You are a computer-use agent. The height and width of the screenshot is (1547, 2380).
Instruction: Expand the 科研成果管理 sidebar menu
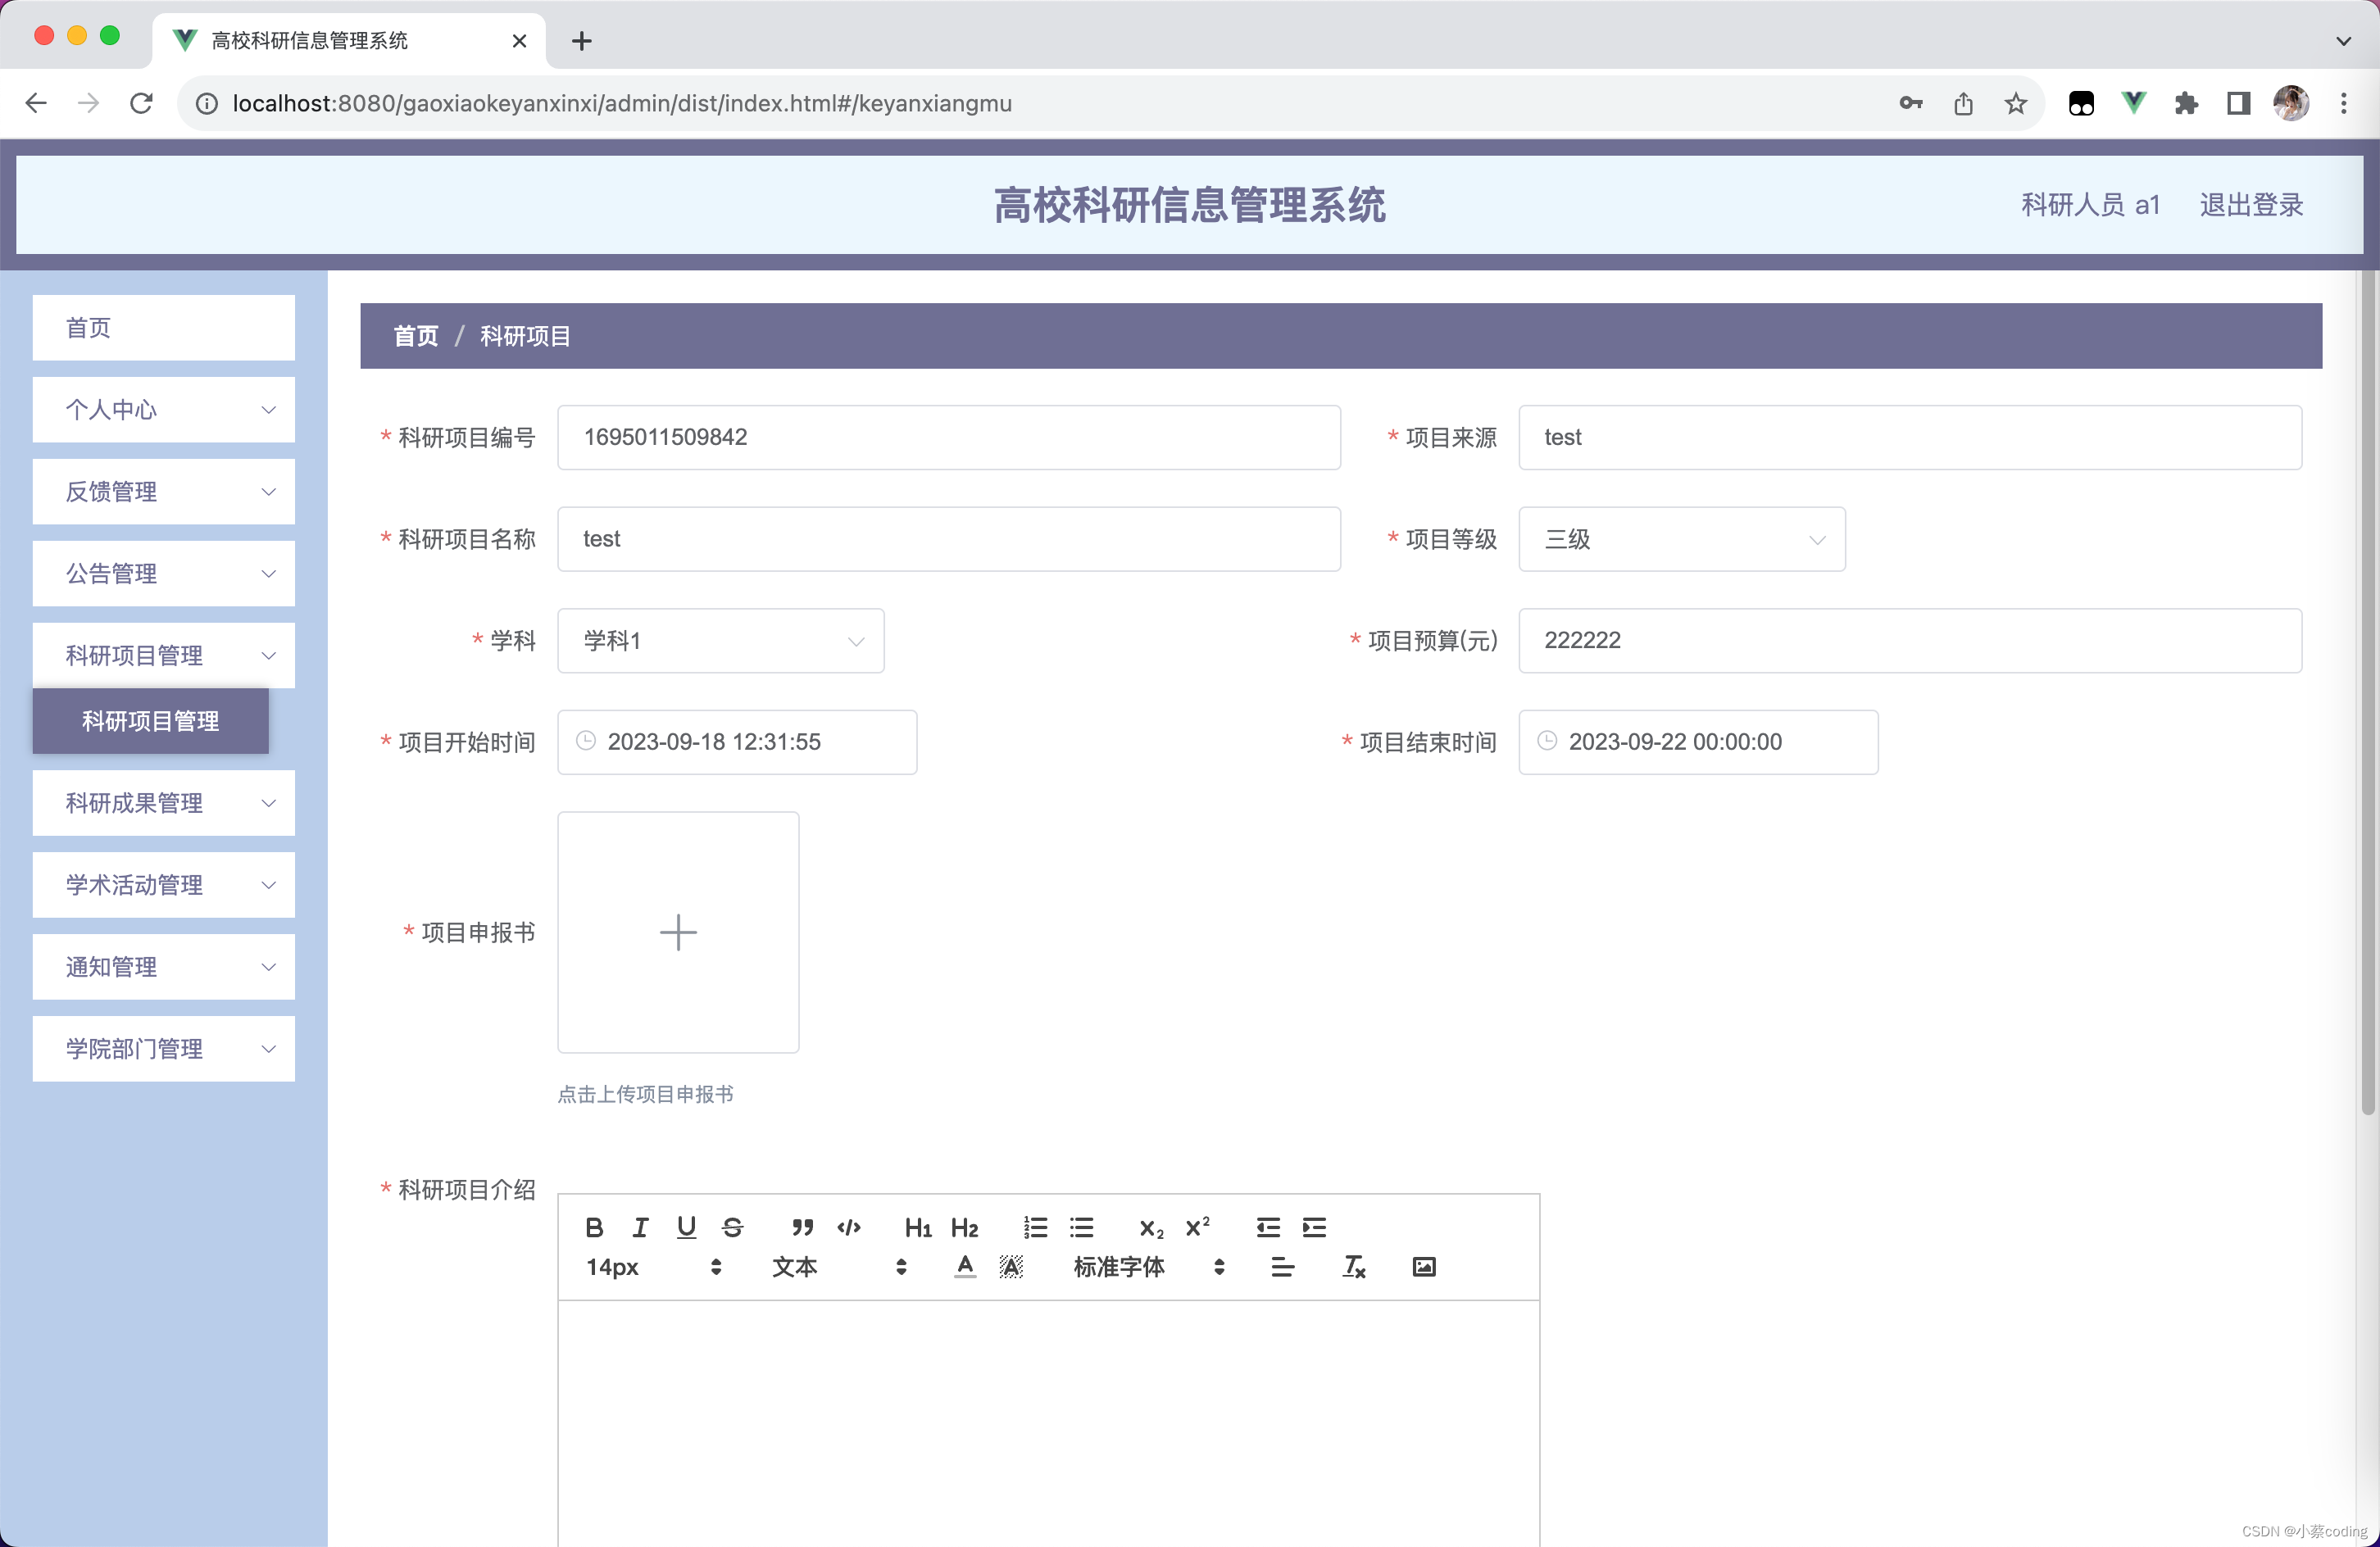[164, 803]
